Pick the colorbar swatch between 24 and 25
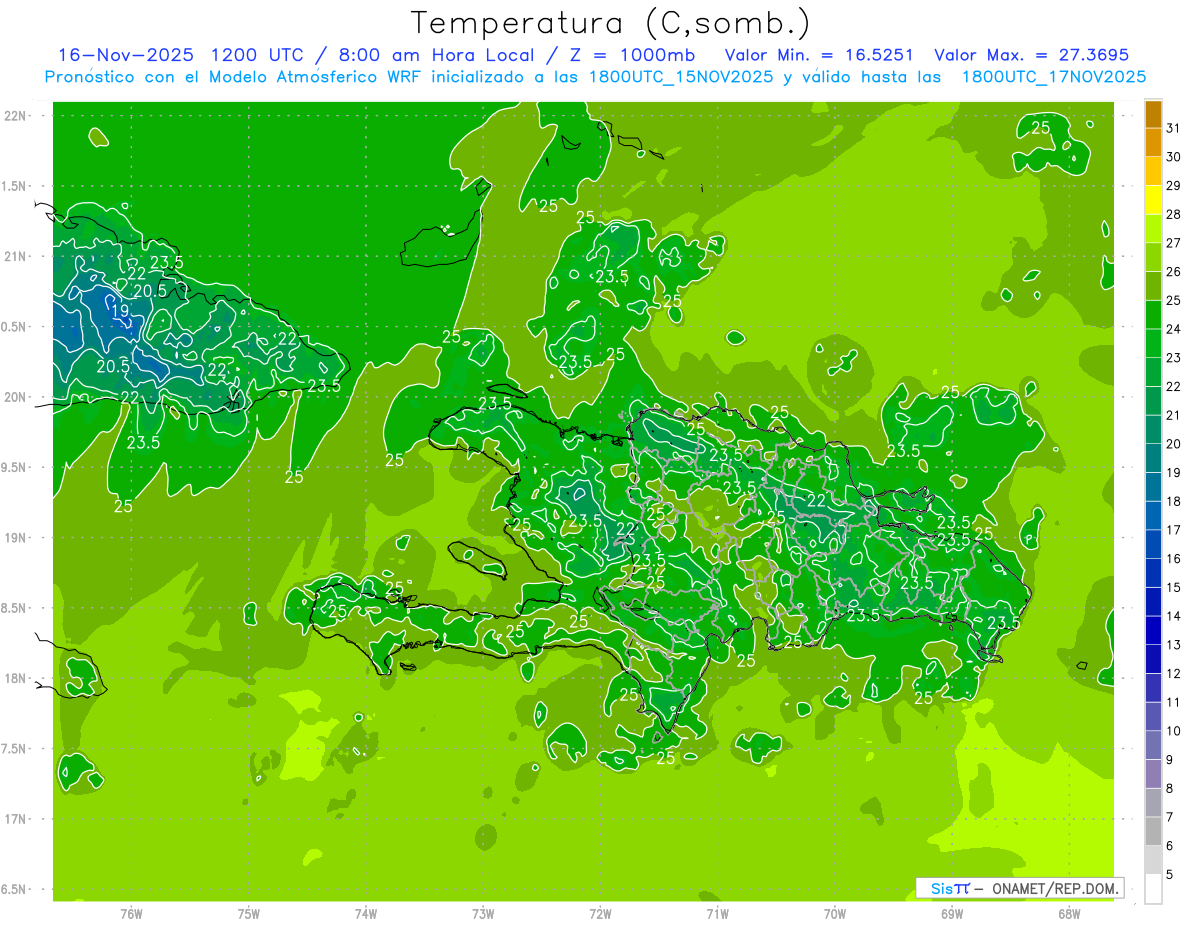The width and height of the screenshot is (1200, 927). pos(1153,314)
